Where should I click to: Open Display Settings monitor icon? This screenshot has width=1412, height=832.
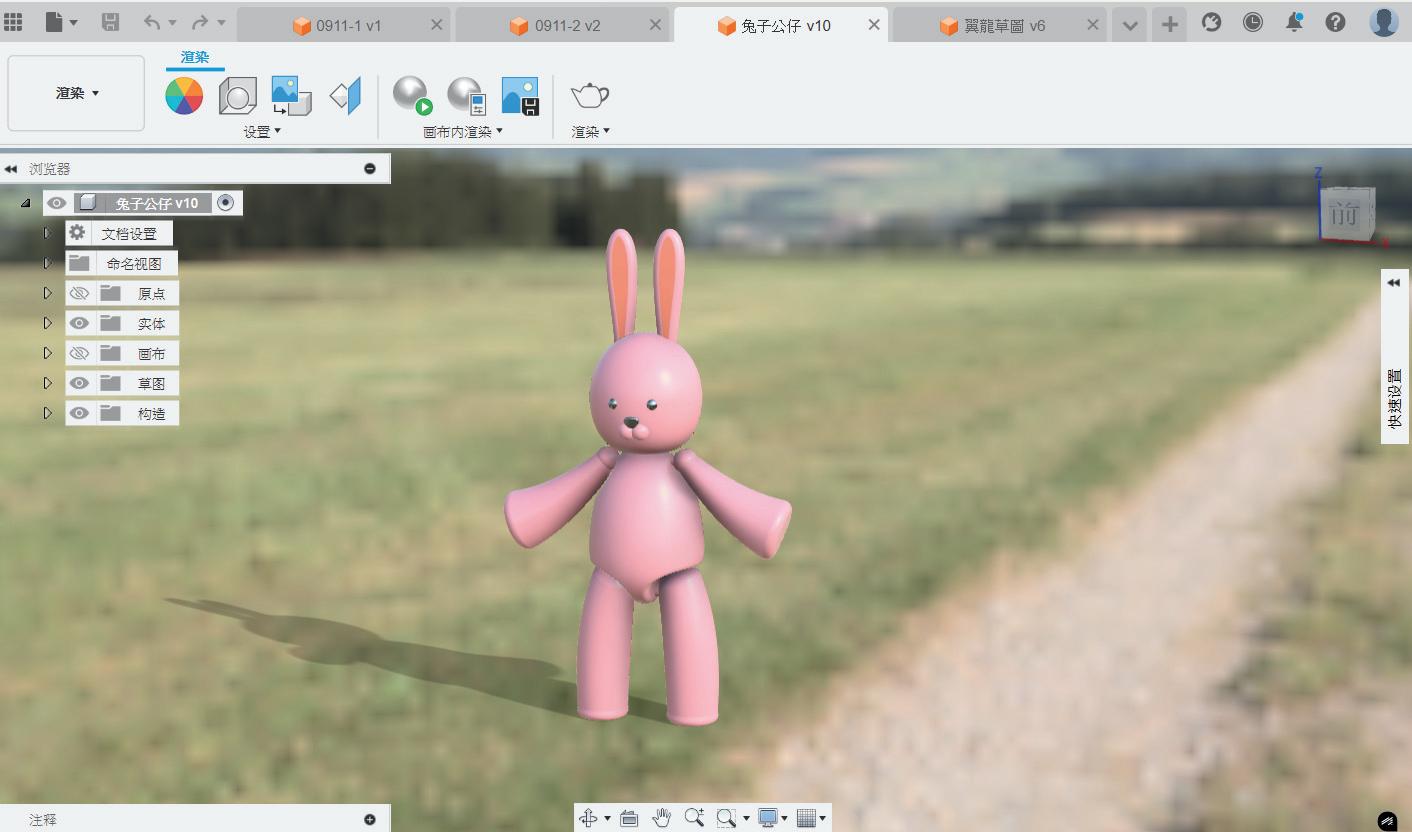(767, 818)
